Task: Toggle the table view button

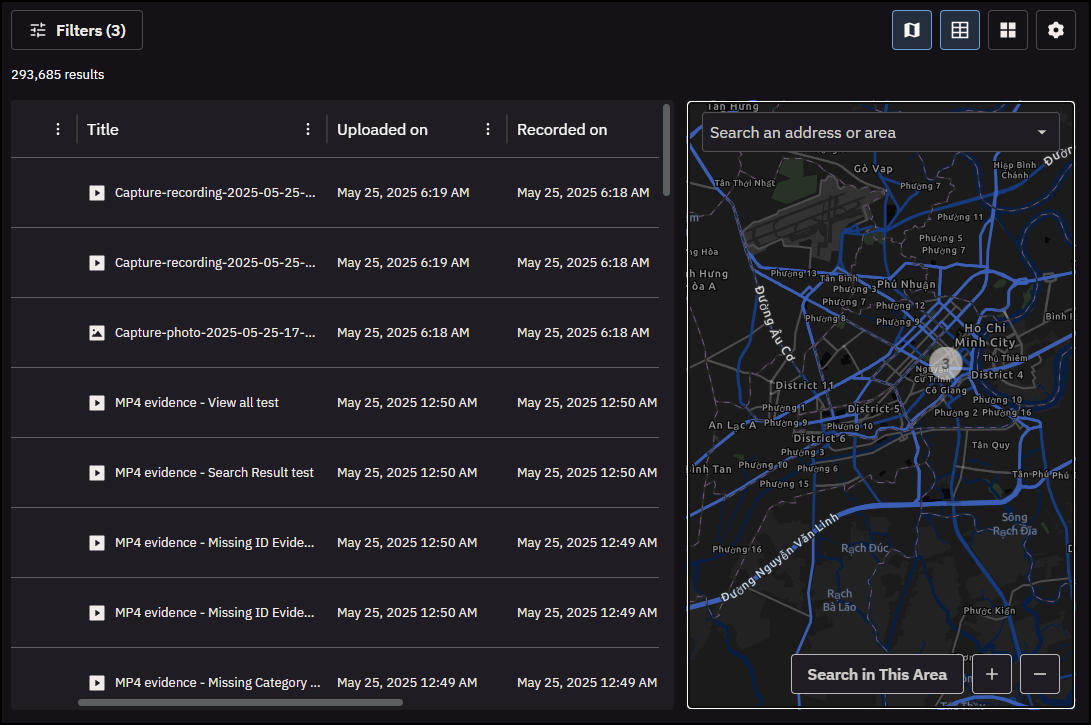Action: coord(960,30)
